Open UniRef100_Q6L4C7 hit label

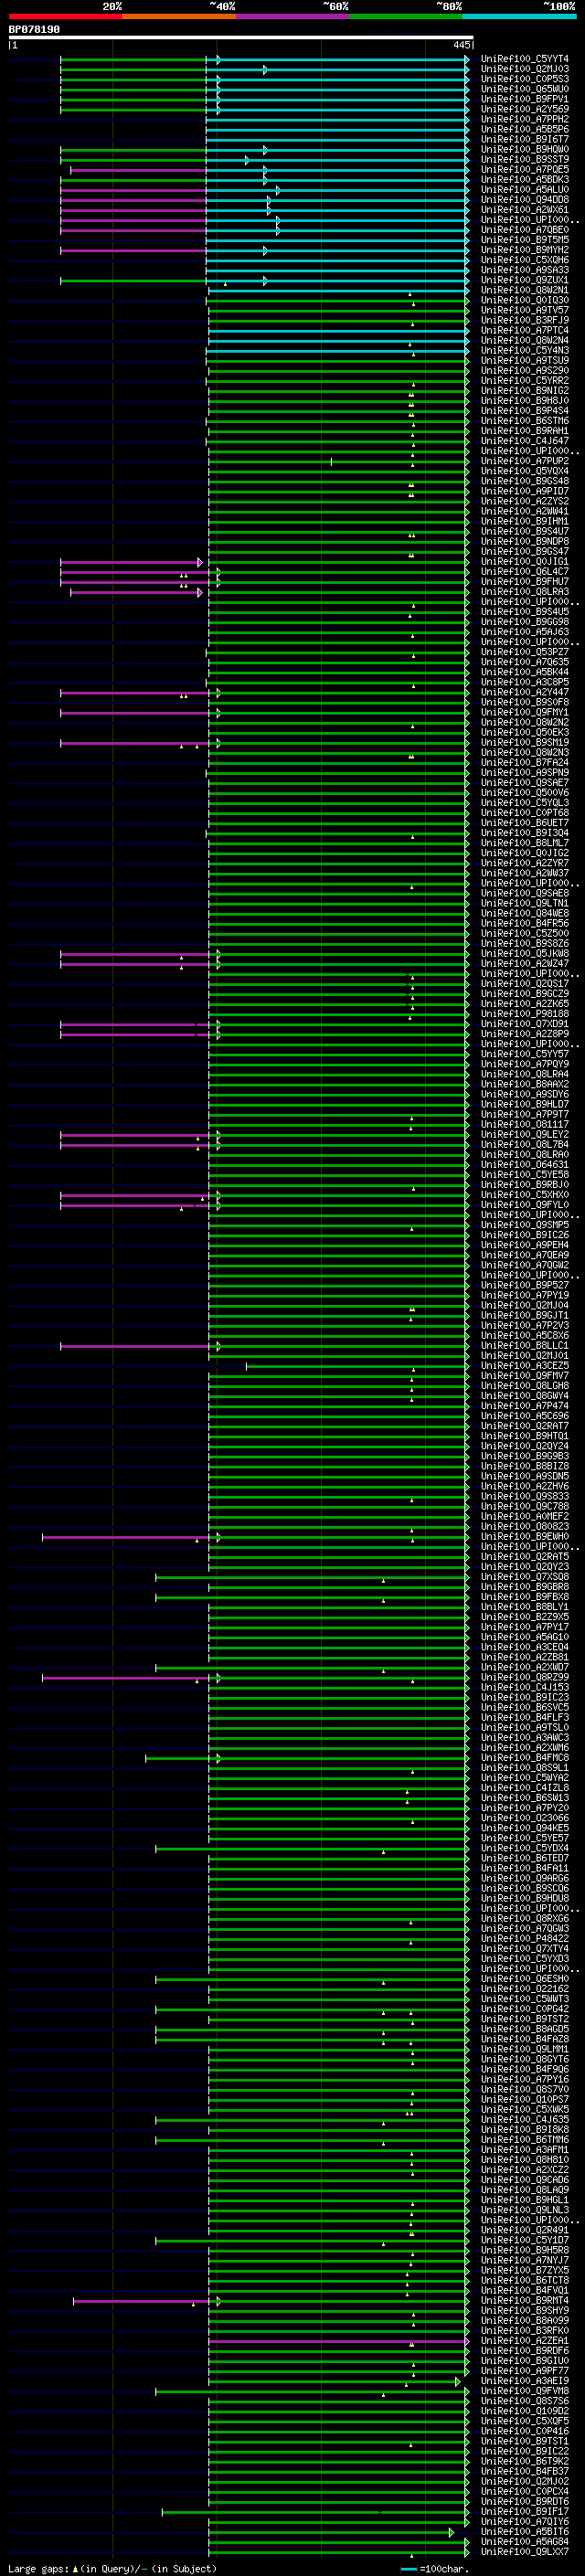click(x=525, y=572)
